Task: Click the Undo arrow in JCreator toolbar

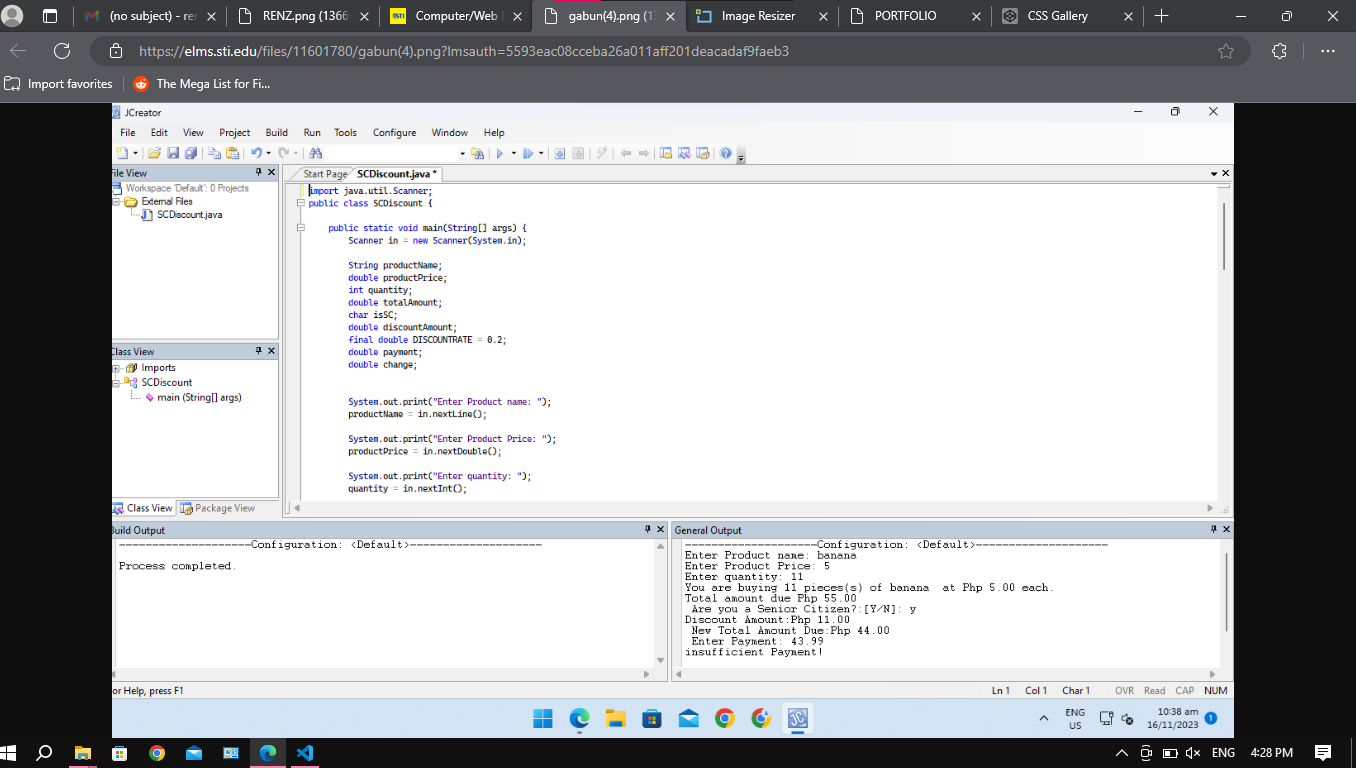Action: click(x=256, y=153)
